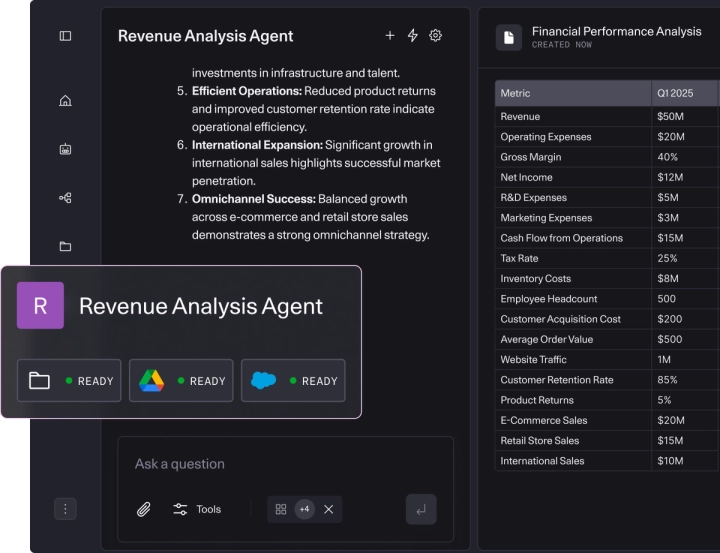Click the Revenue Analysis Agent card title

pyautogui.click(x=201, y=306)
